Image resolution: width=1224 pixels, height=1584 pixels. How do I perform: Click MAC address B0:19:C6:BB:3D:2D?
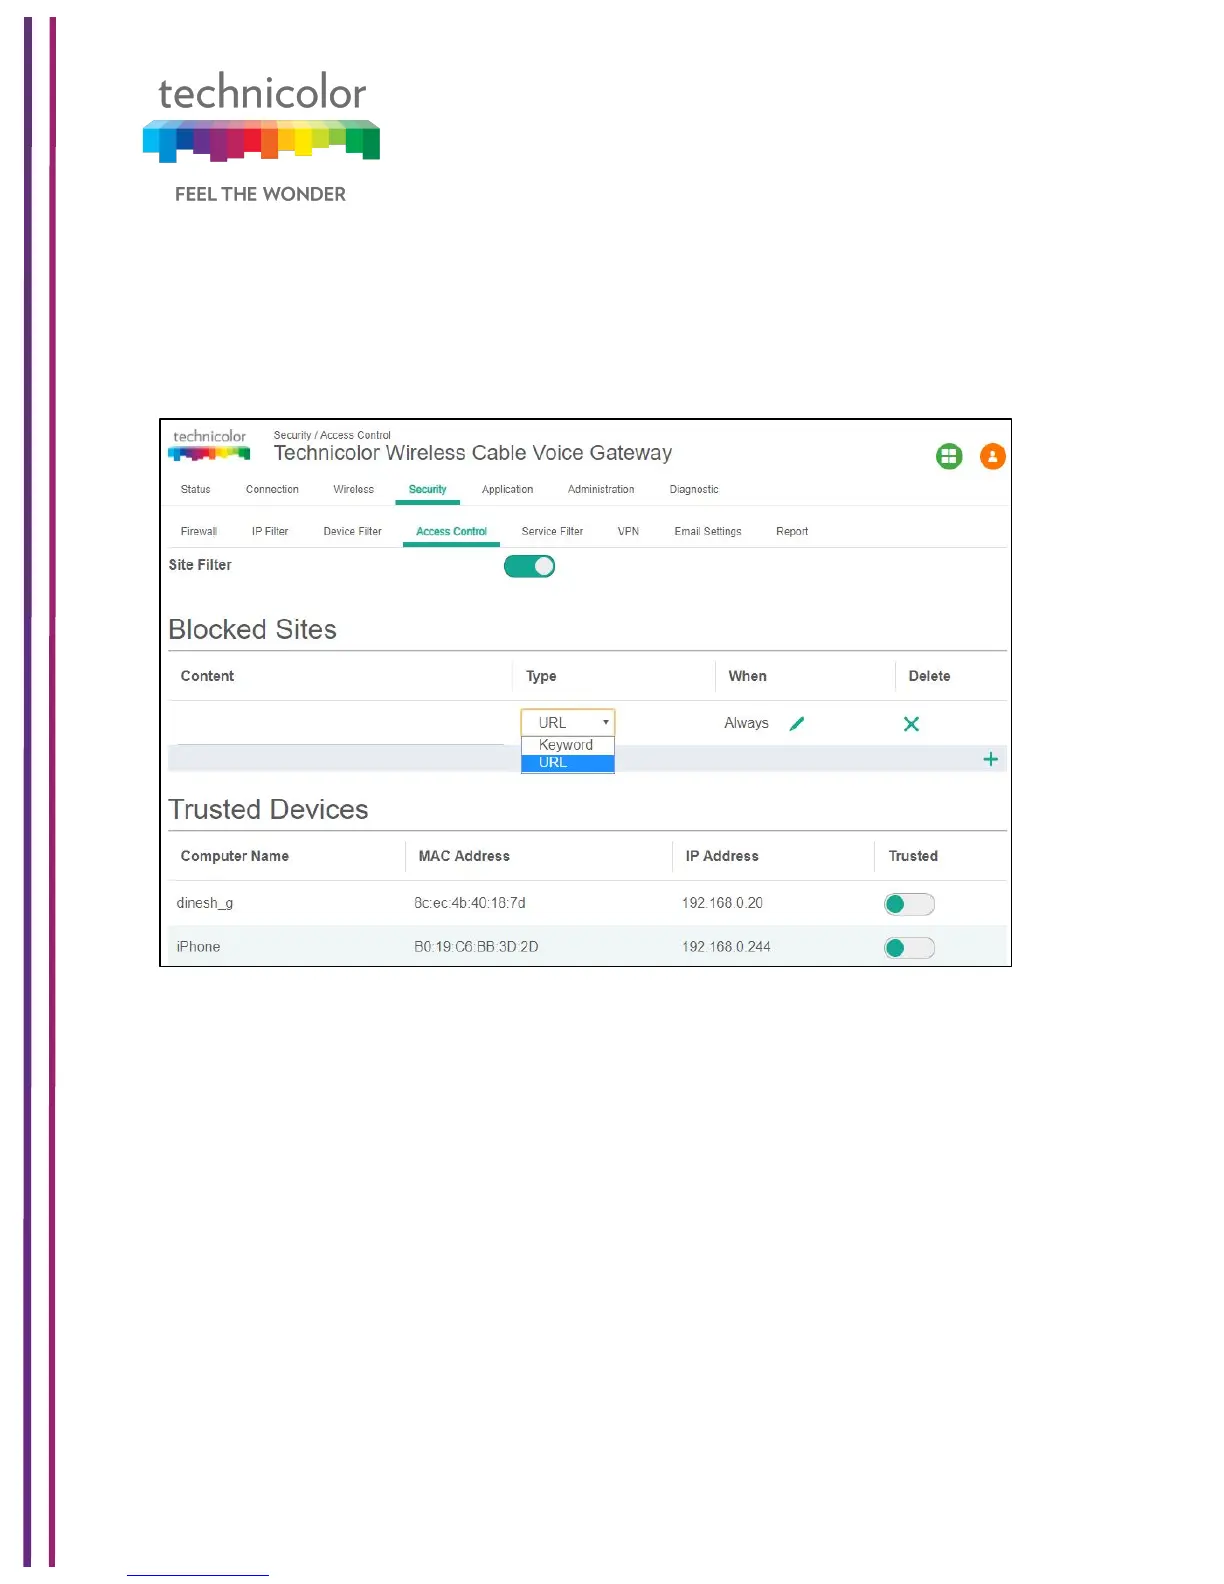pos(476,947)
